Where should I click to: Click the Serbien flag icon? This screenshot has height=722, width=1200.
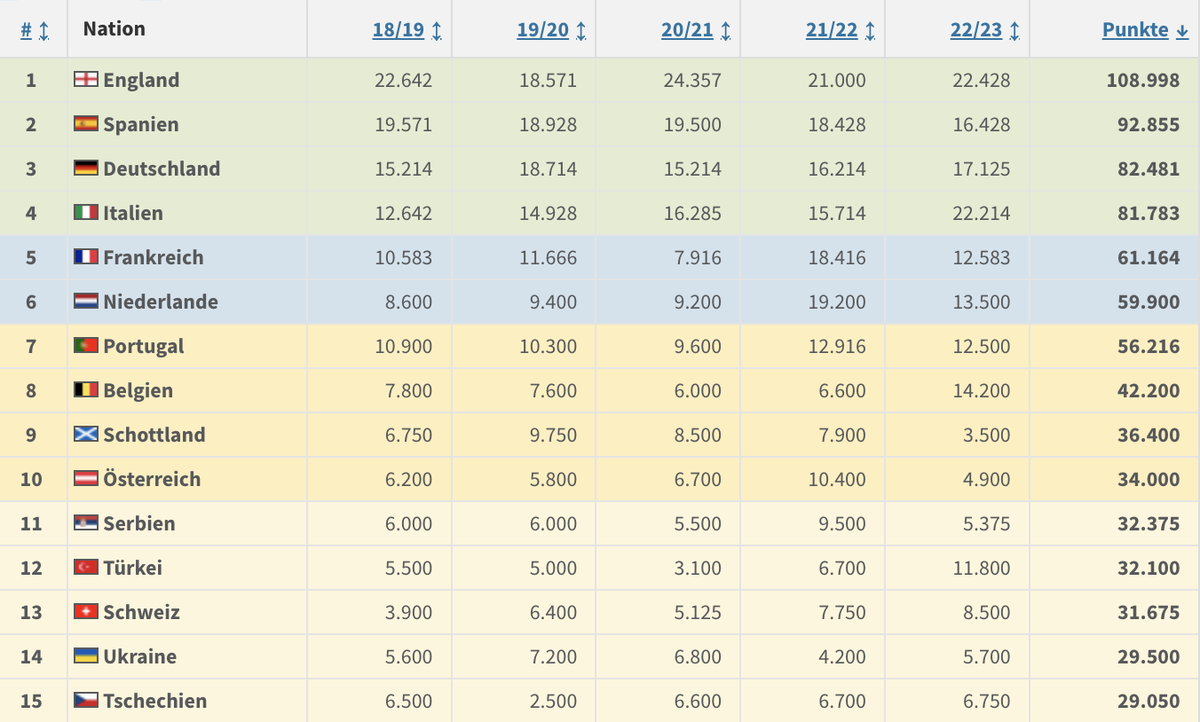click(x=86, y=523)
